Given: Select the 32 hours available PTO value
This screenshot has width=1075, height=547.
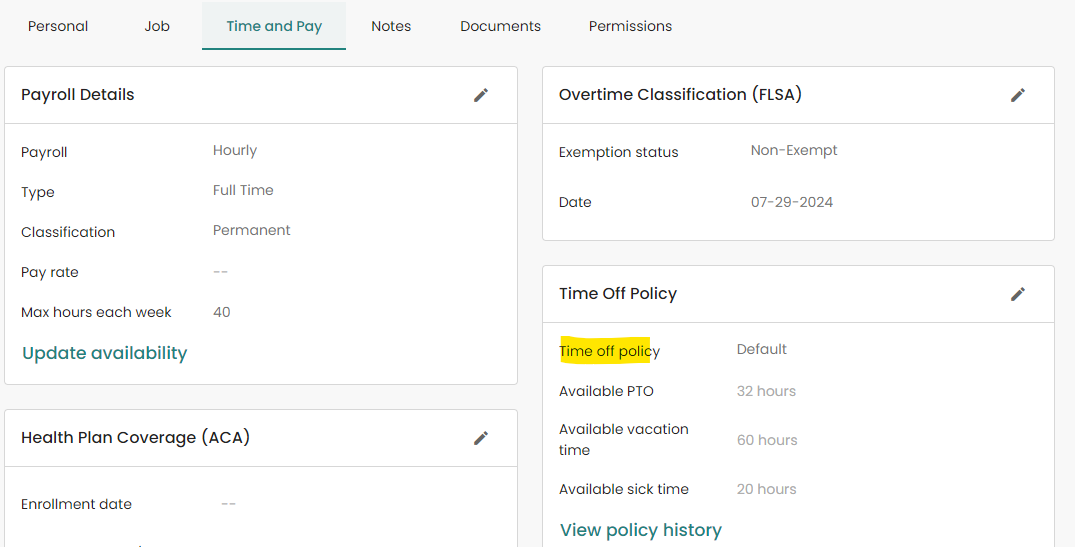Looking at the screenshot, I should click(x=766, y=391).
